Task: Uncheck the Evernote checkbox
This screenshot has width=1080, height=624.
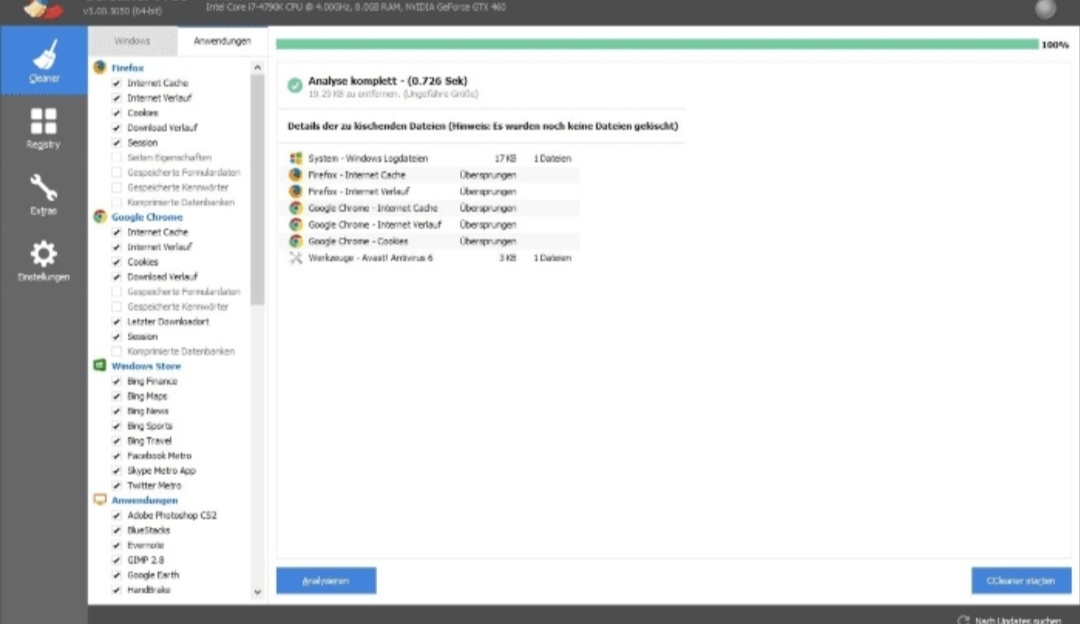Action: click(x=116, y=545)
